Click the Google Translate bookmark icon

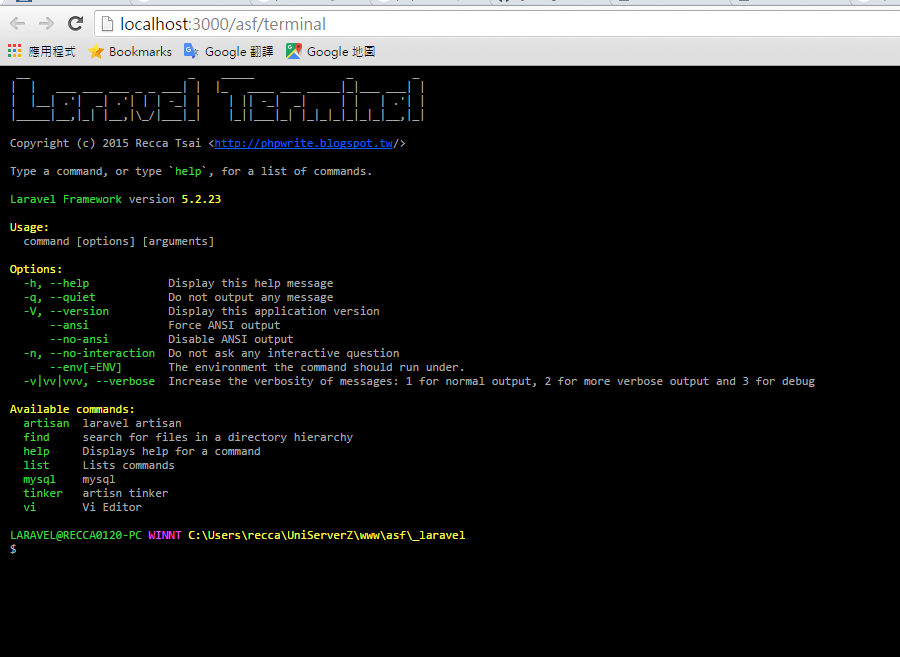coord(191,51)
